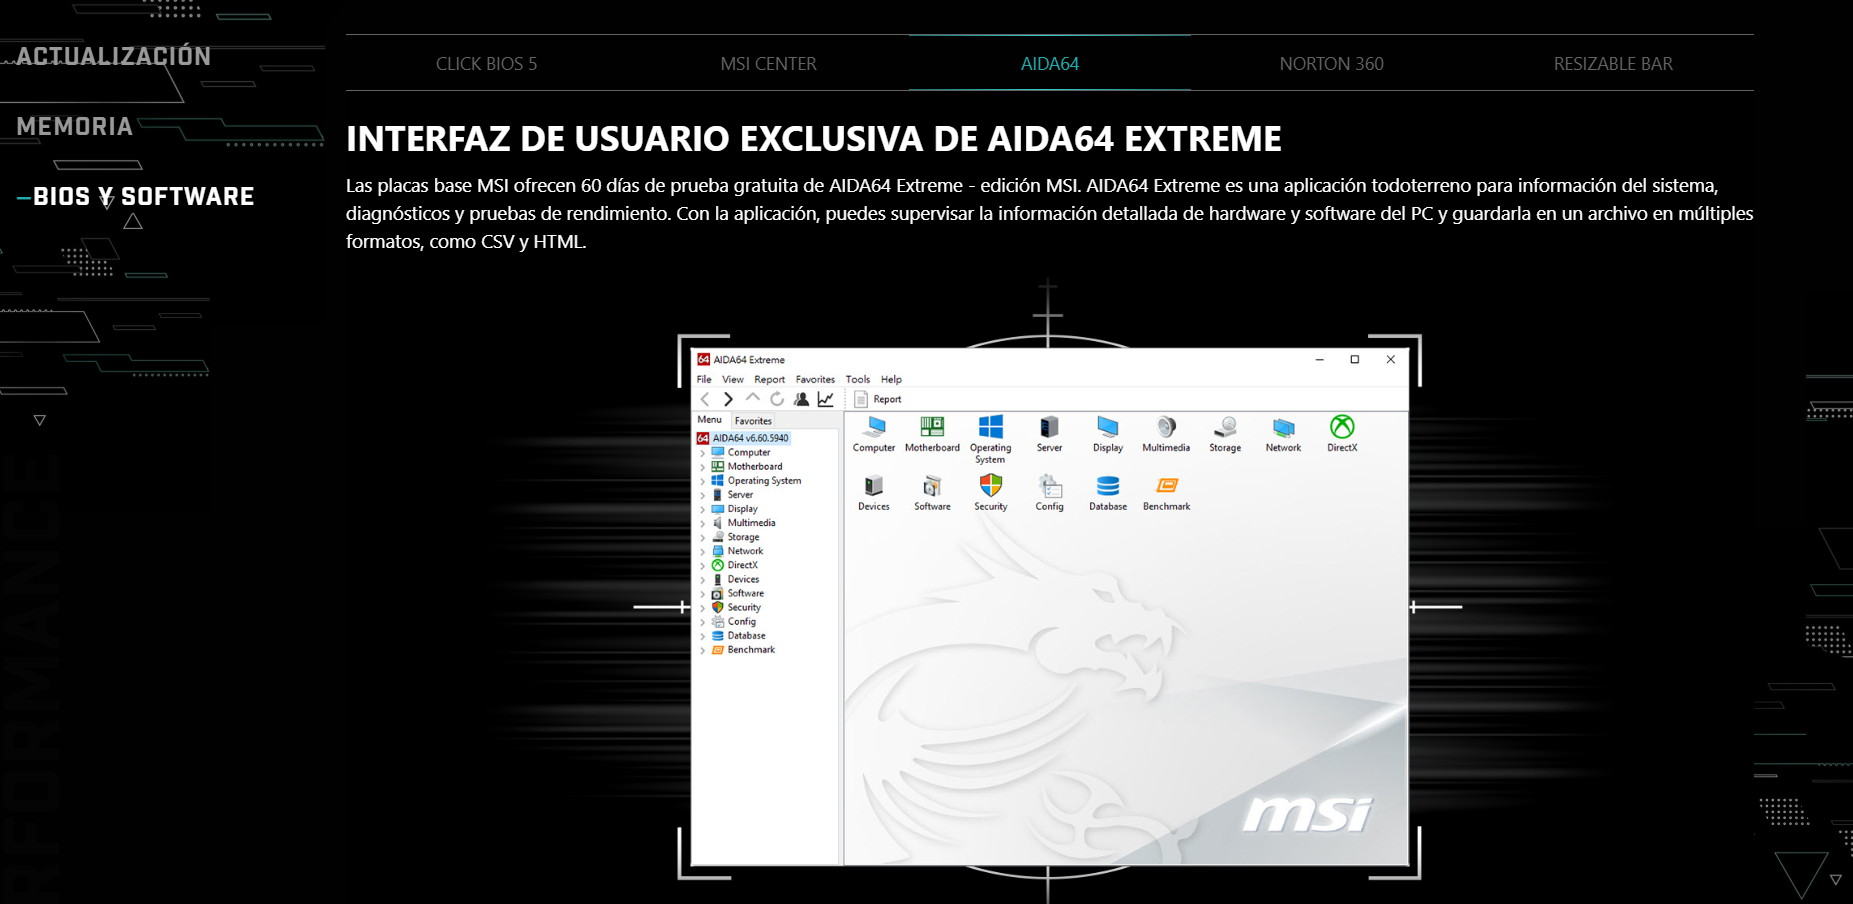Open the Server icon in the main panel
Viewport: 1853px width, 904px height.
pyautogui.click(x=1049, y=427)
